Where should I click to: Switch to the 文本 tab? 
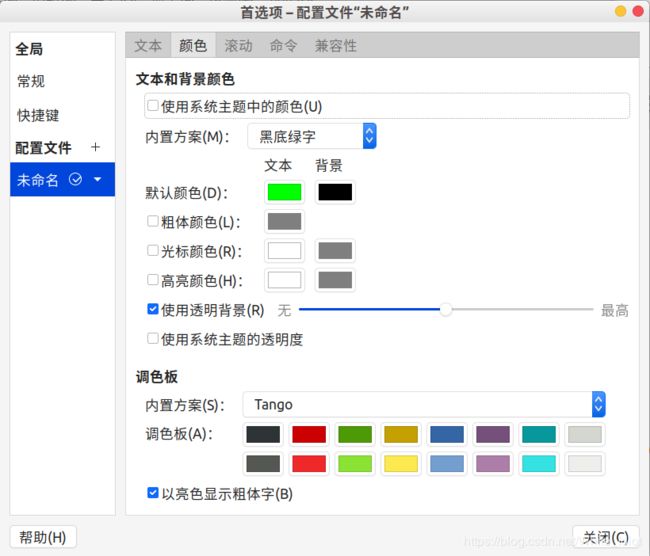148,45
